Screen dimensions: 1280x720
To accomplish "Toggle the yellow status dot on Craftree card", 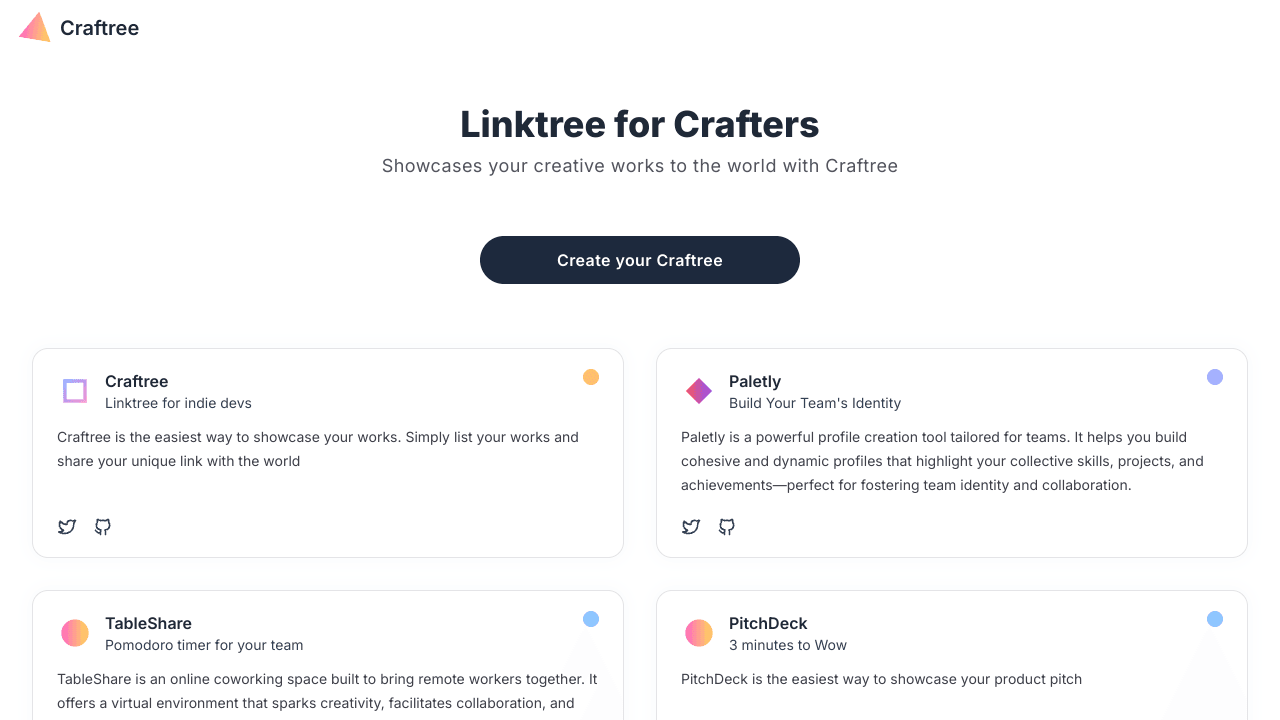I will tap(591, 377).
